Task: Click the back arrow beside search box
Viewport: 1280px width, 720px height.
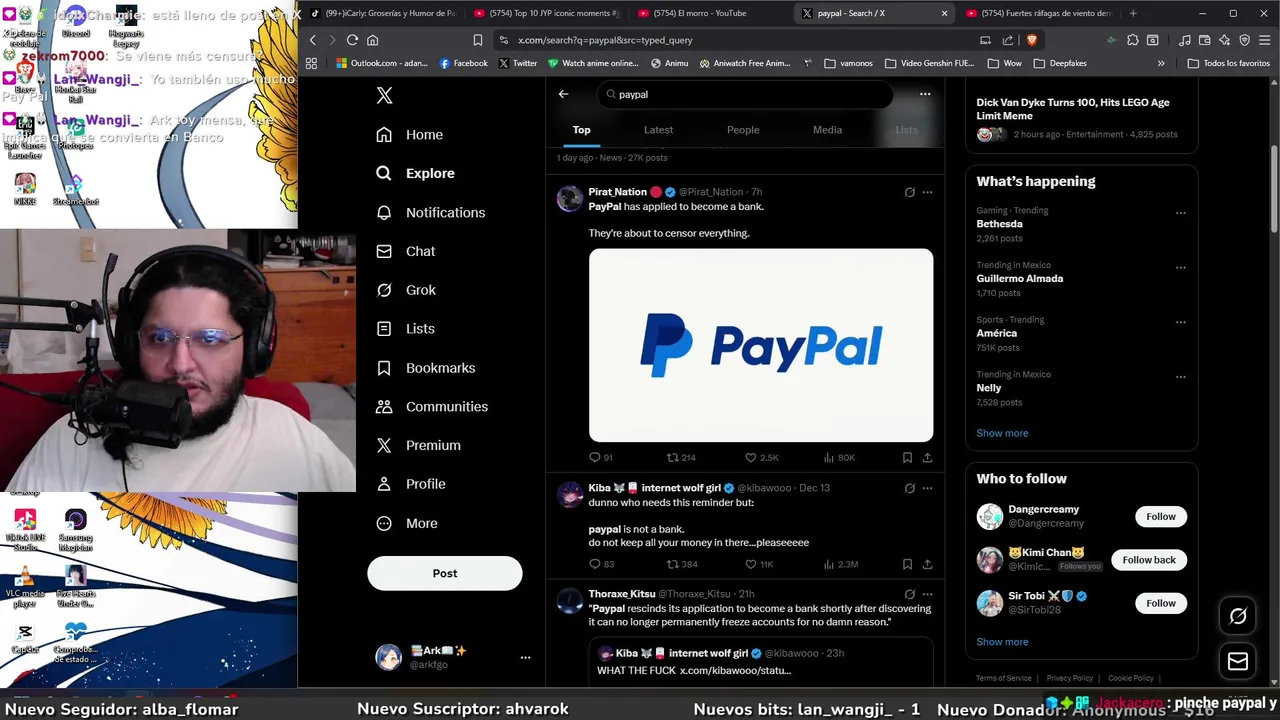Action: (x=563, y=94)
